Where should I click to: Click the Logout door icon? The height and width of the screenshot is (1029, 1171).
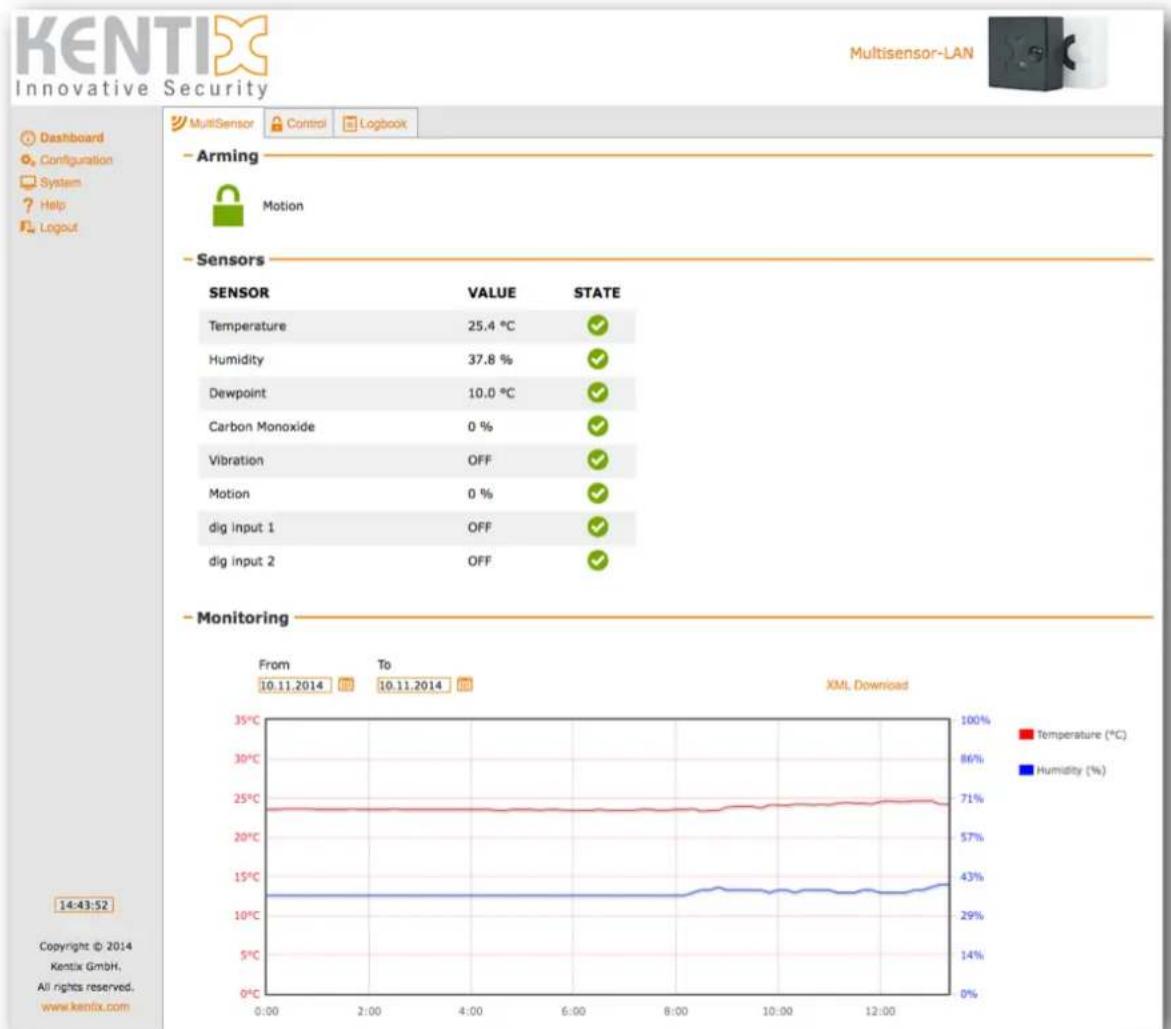click(x=28, y=227)
